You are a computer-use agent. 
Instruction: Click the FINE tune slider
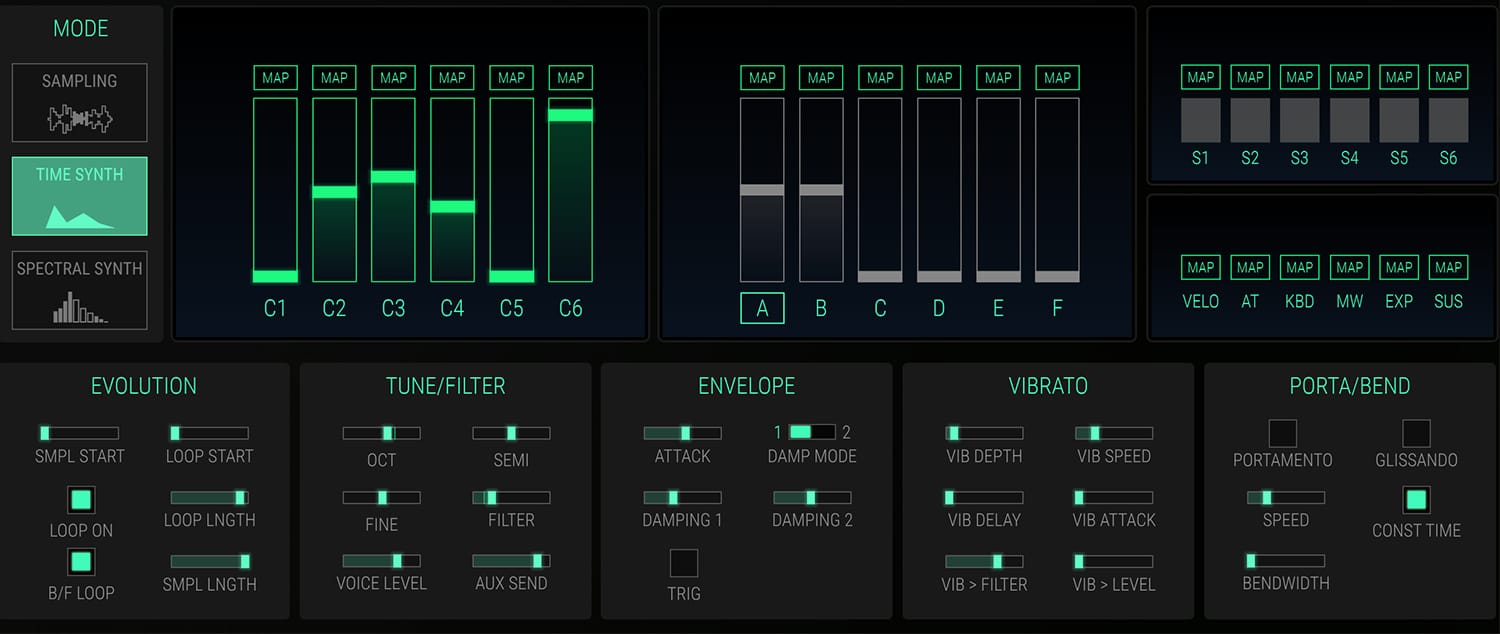click(x=381, y=497)
